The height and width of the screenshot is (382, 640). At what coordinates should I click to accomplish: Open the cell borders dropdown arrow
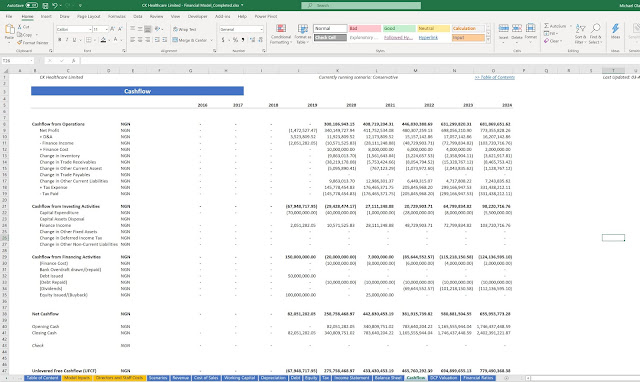click(x=95, y=40)
